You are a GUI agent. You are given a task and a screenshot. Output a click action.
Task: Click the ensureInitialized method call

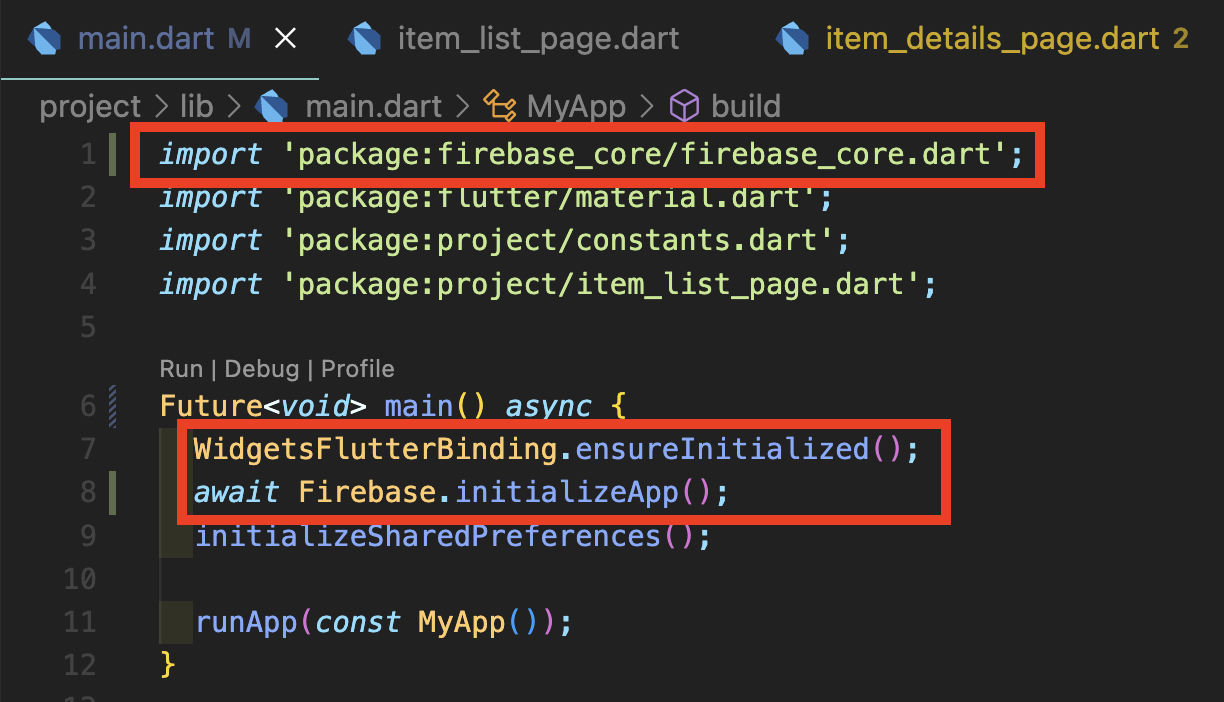721,450
